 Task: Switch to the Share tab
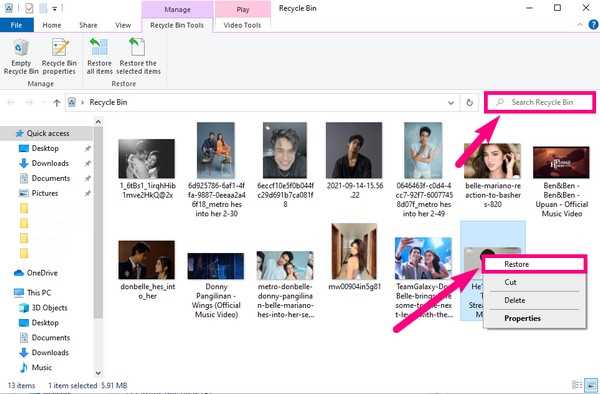click(88, 25)
